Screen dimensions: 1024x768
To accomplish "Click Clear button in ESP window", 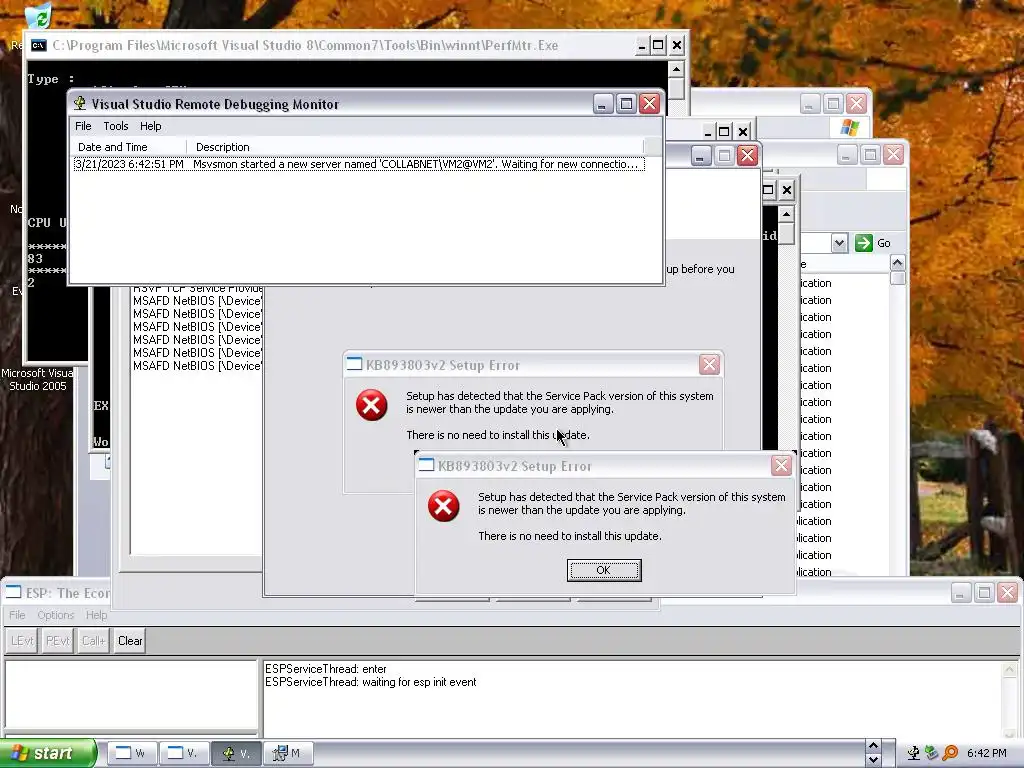I will 130,641.
